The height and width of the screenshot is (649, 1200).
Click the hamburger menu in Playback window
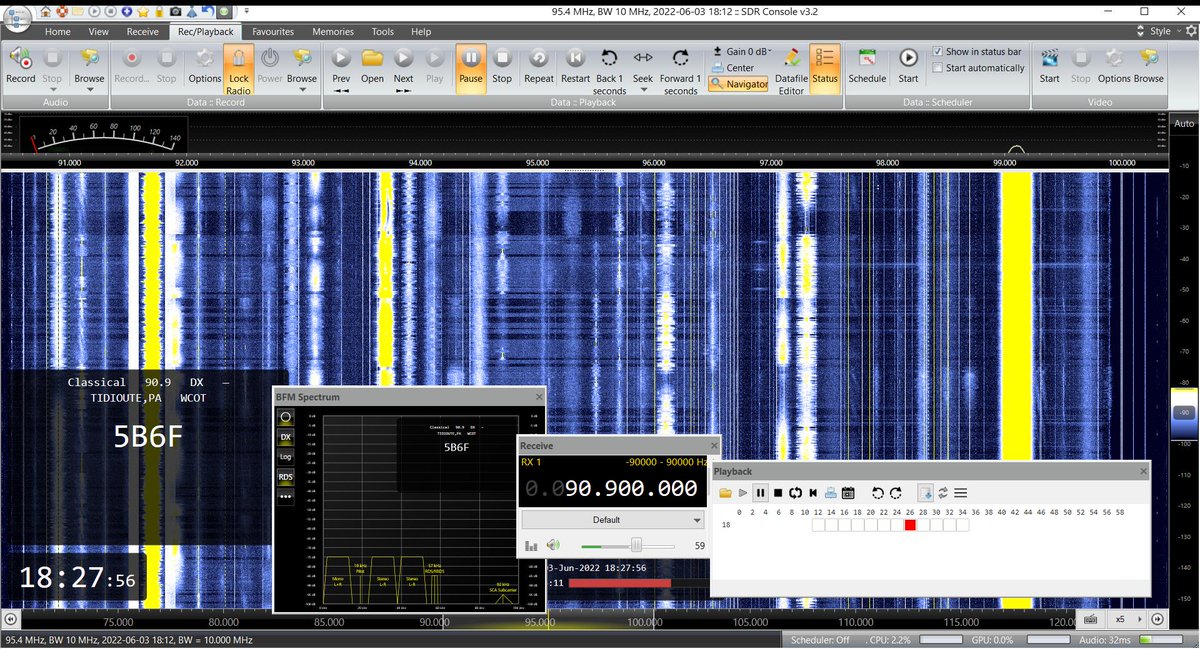(x=960, y=493)
